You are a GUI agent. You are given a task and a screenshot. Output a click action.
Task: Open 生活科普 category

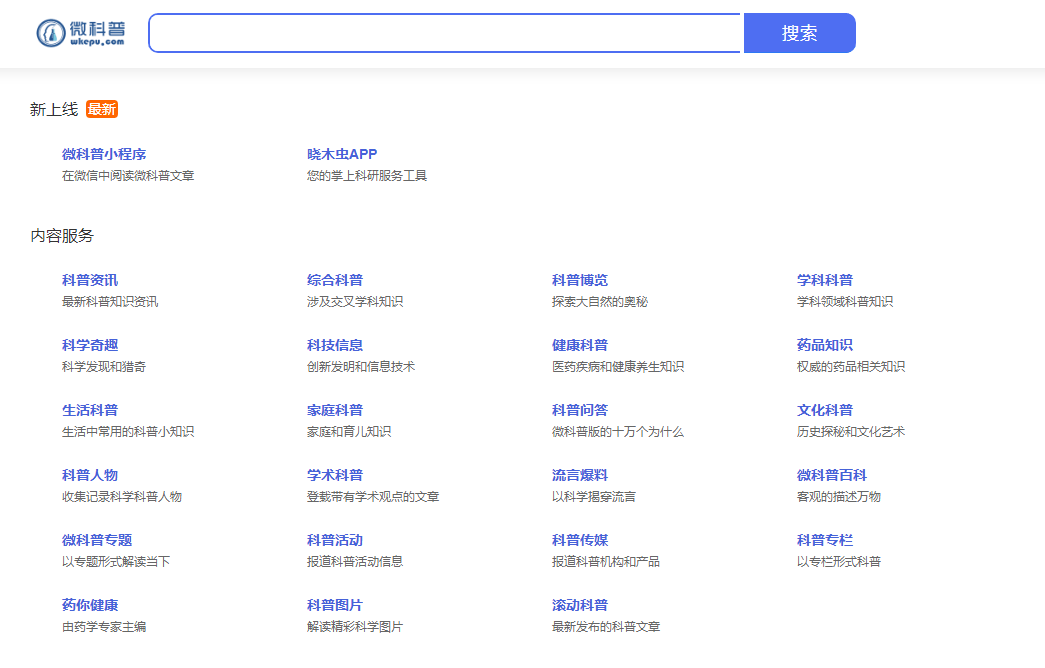click(90, 410)
